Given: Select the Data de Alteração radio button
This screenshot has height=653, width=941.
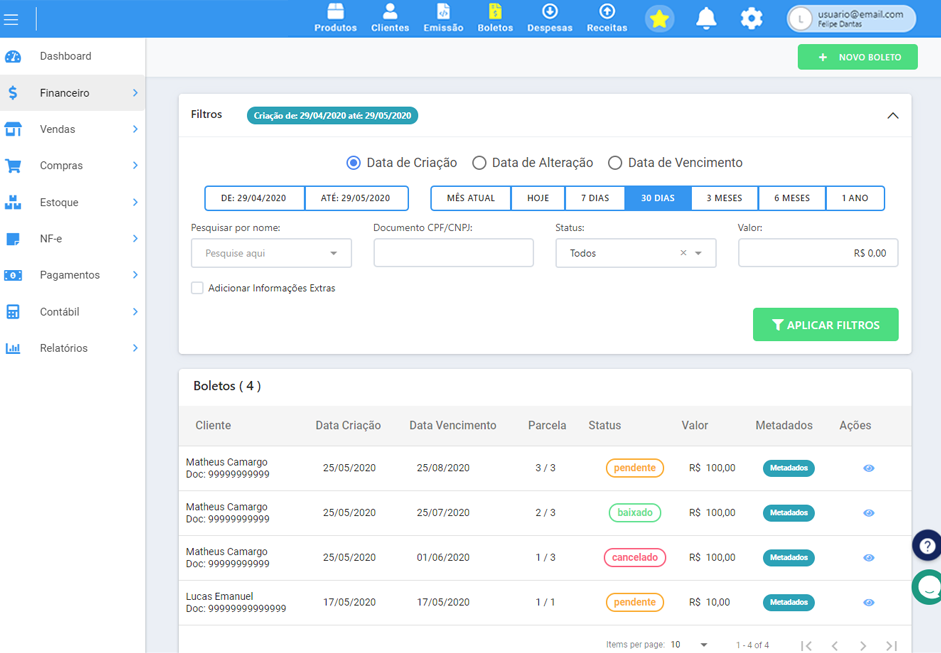Looking at the screenshot, I should coord(480,163).
